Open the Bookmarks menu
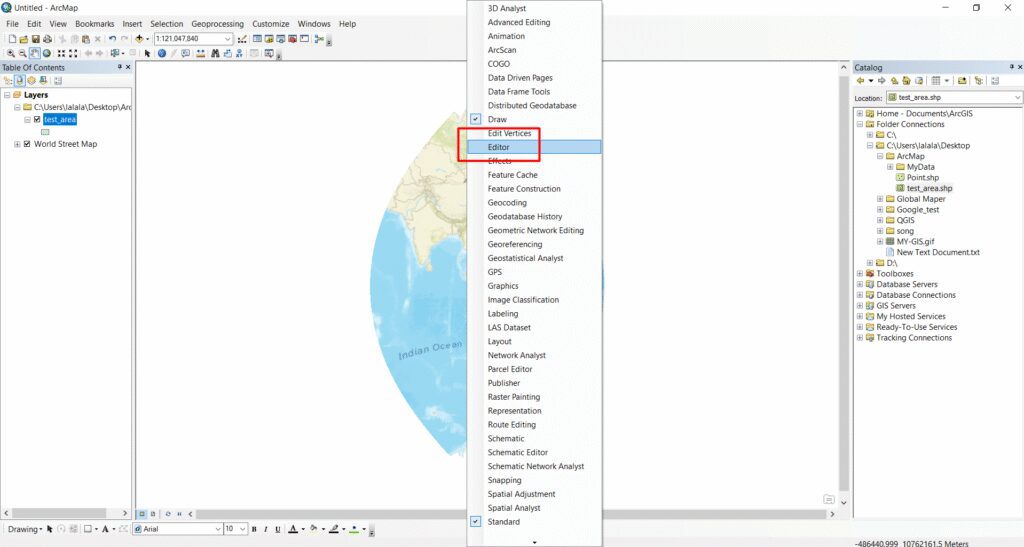Image resolution: width=1024 pixels, height=547 pixels. [x=94, y=23]
